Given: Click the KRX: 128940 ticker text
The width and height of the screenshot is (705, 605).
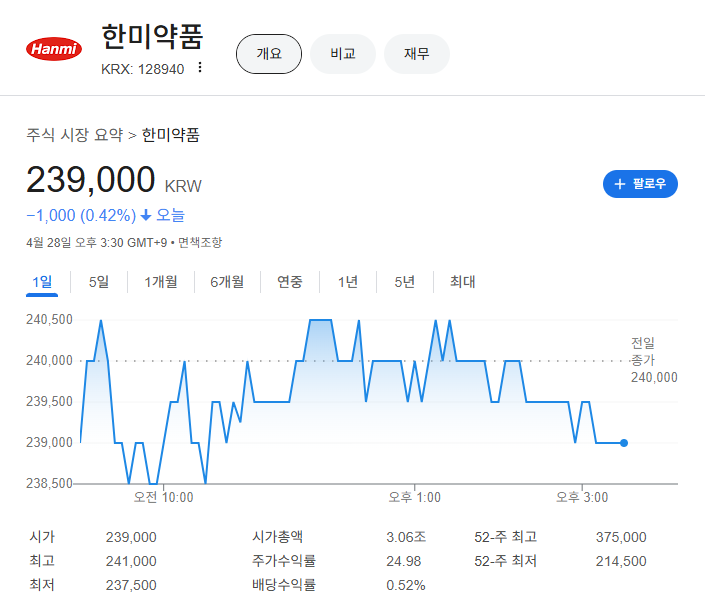Looking at the screenshot, I should coord(143,69).
